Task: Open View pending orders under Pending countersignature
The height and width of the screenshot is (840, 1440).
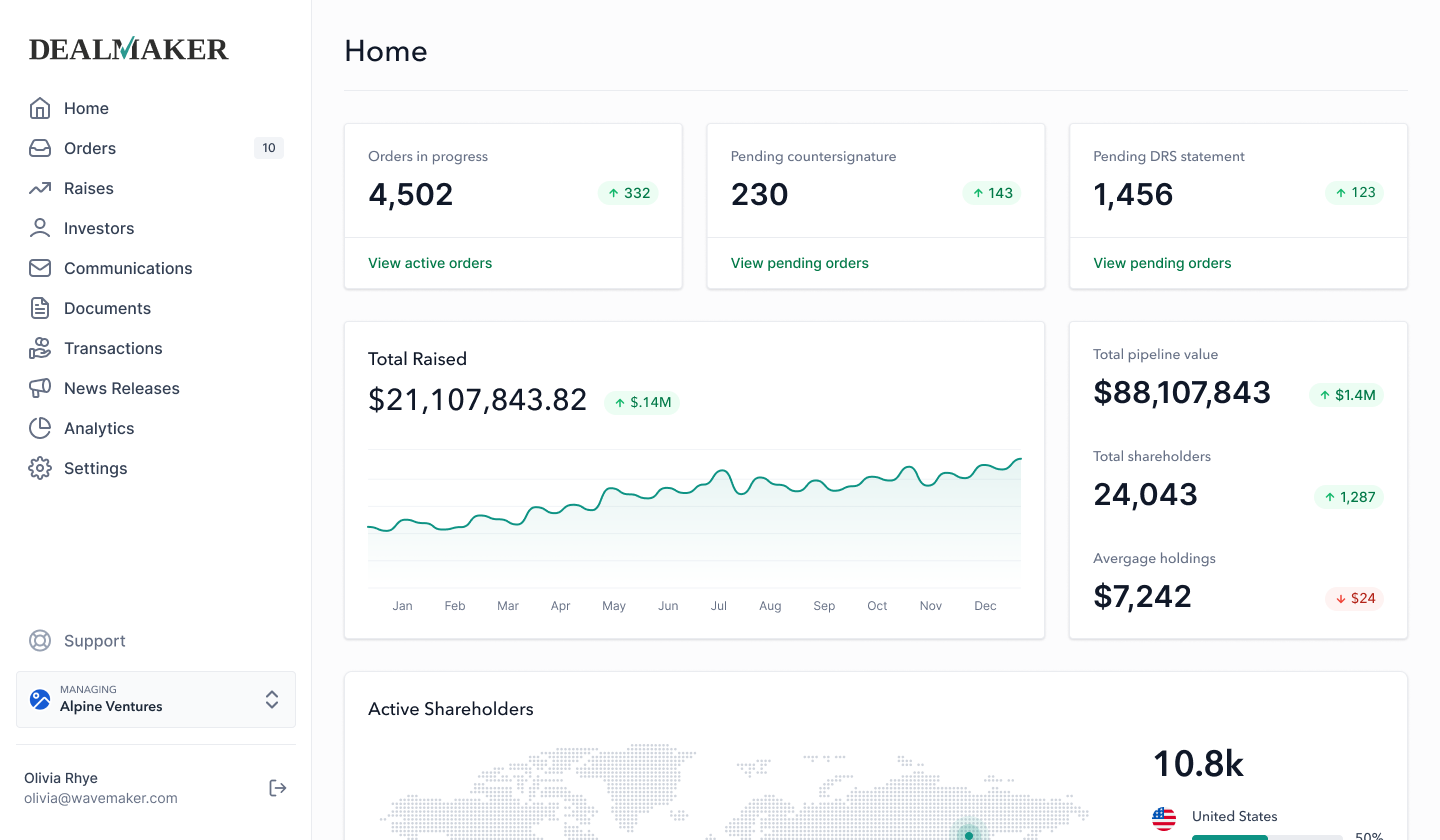Action: coord(799,263)
